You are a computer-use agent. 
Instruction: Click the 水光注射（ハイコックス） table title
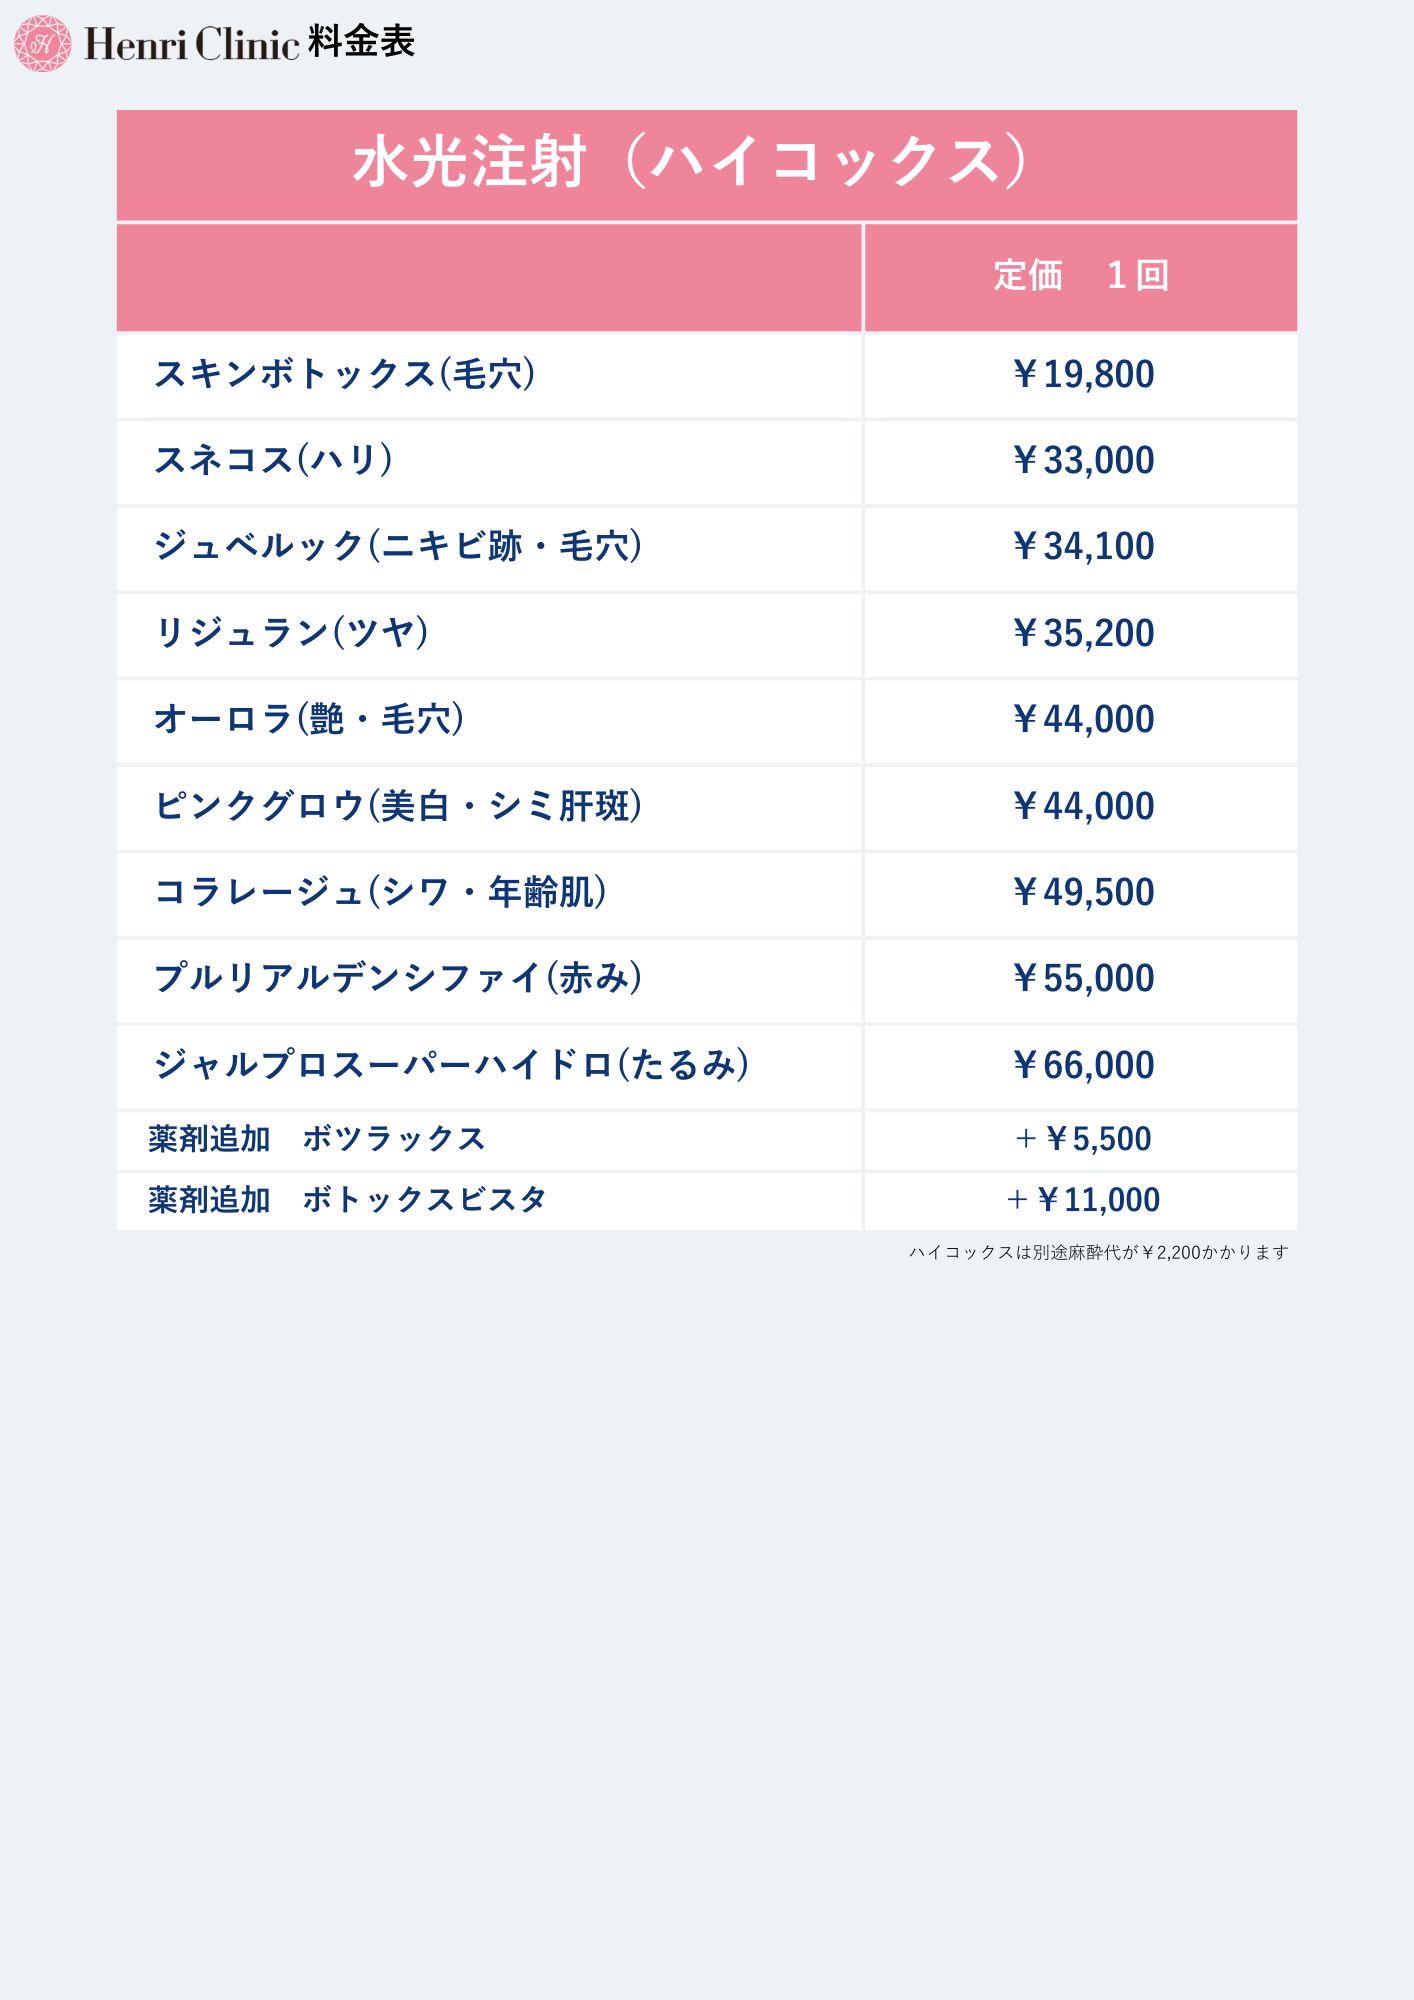click(x=690, y=162)
